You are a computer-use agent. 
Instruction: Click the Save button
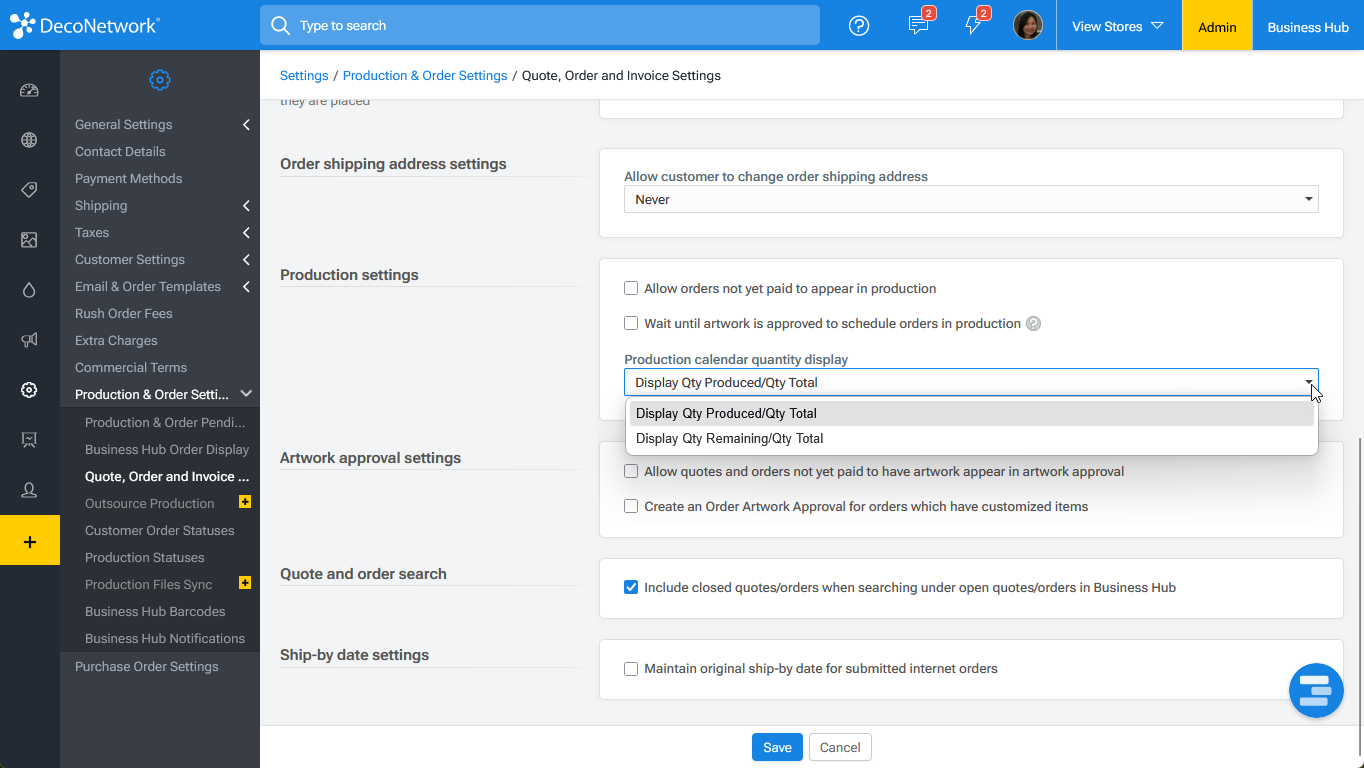click(777, 747)
